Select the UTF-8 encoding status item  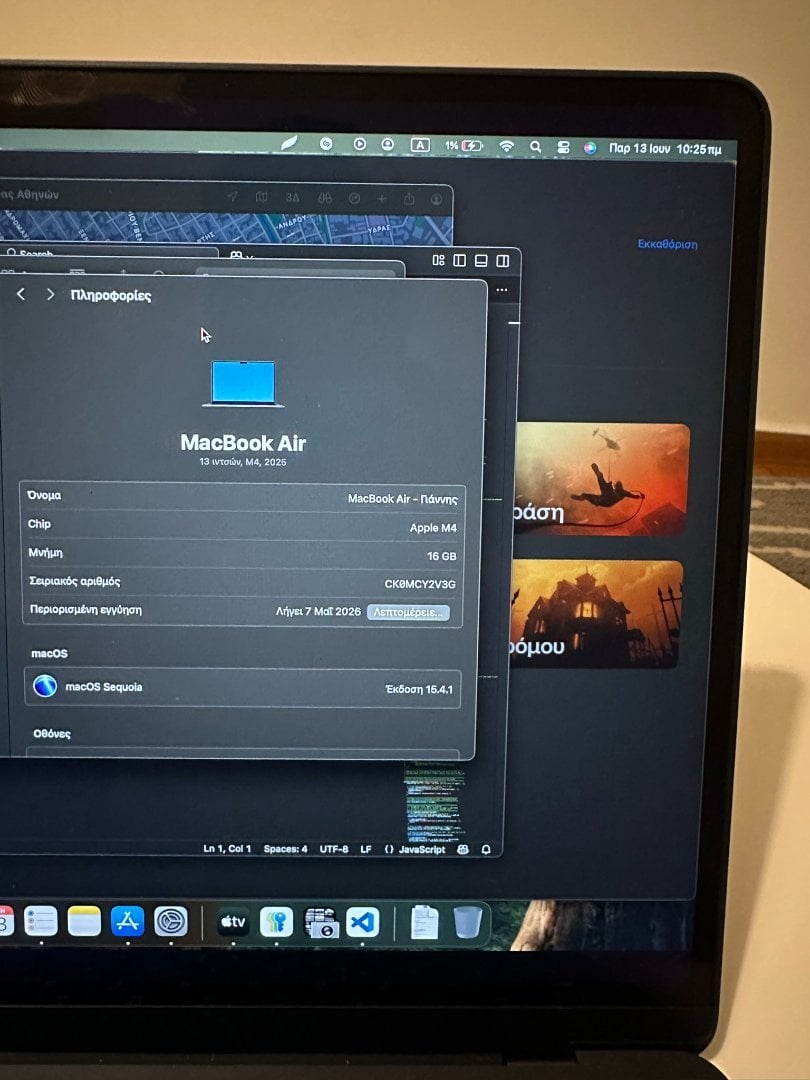point(334,849)
